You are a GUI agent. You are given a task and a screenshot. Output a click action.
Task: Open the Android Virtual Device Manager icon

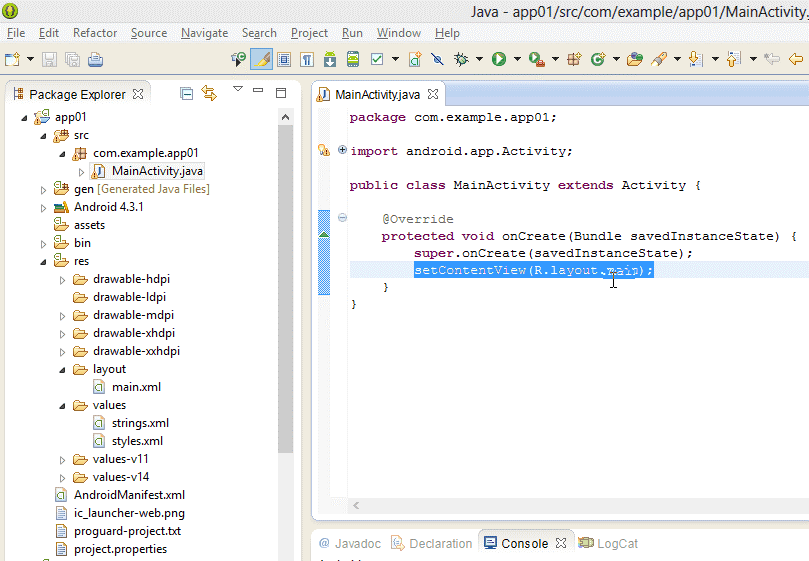[x=353, y=59]
